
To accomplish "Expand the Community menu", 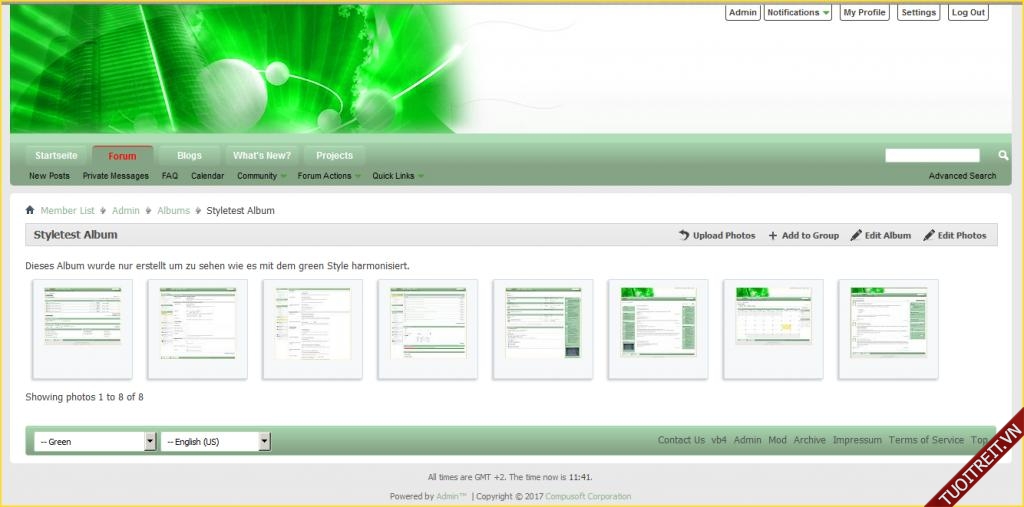I will [x=261, y=176].
